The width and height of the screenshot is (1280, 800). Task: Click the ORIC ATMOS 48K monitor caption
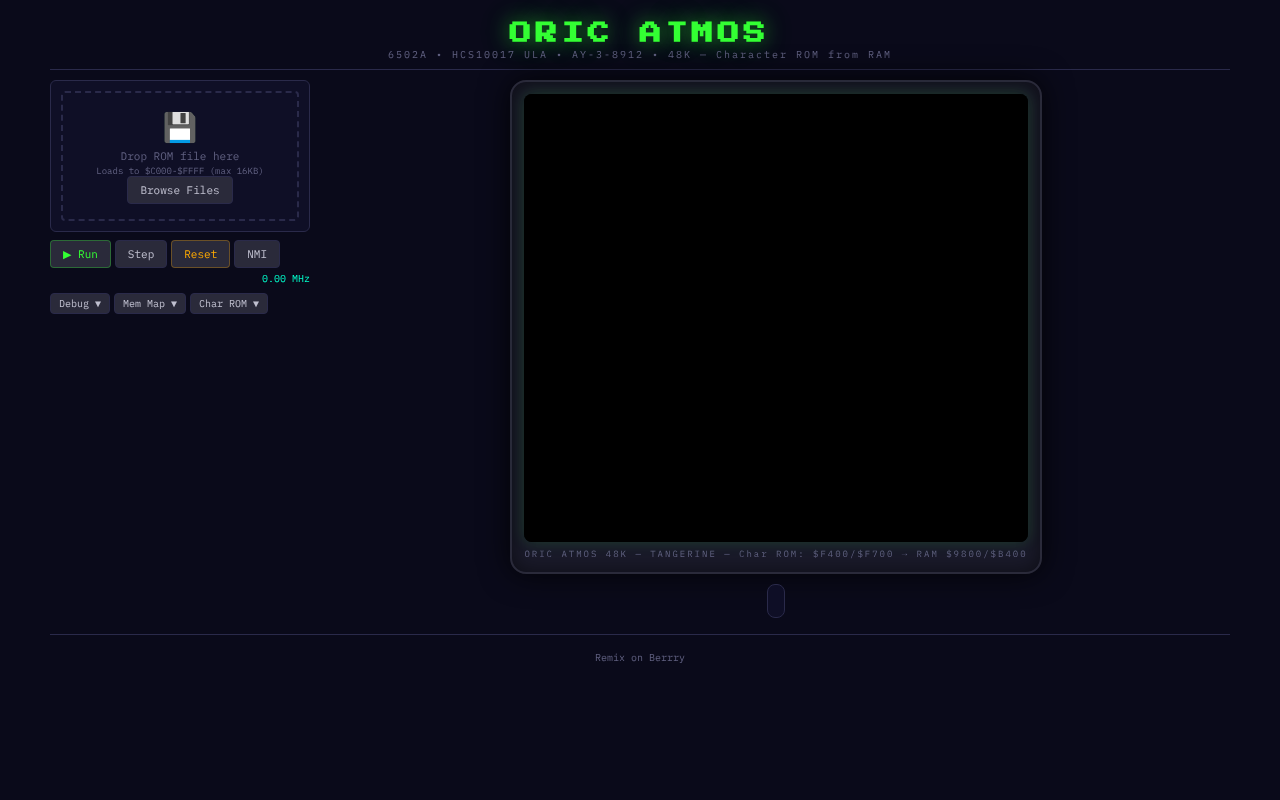pyautogui.click(x=776, y=554)
